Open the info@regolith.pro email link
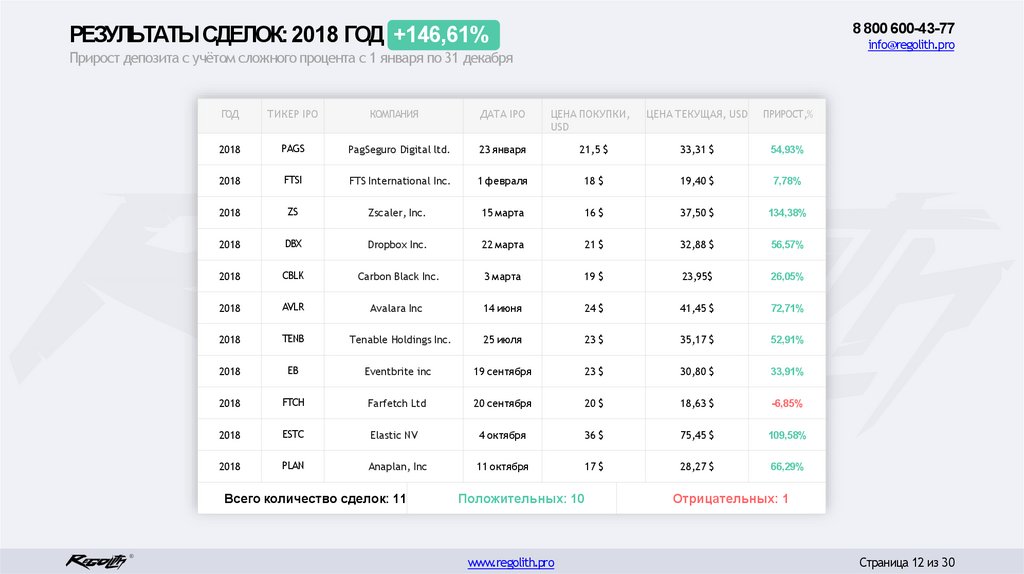Screen dimensions: 1024x574 coord(911,44)
